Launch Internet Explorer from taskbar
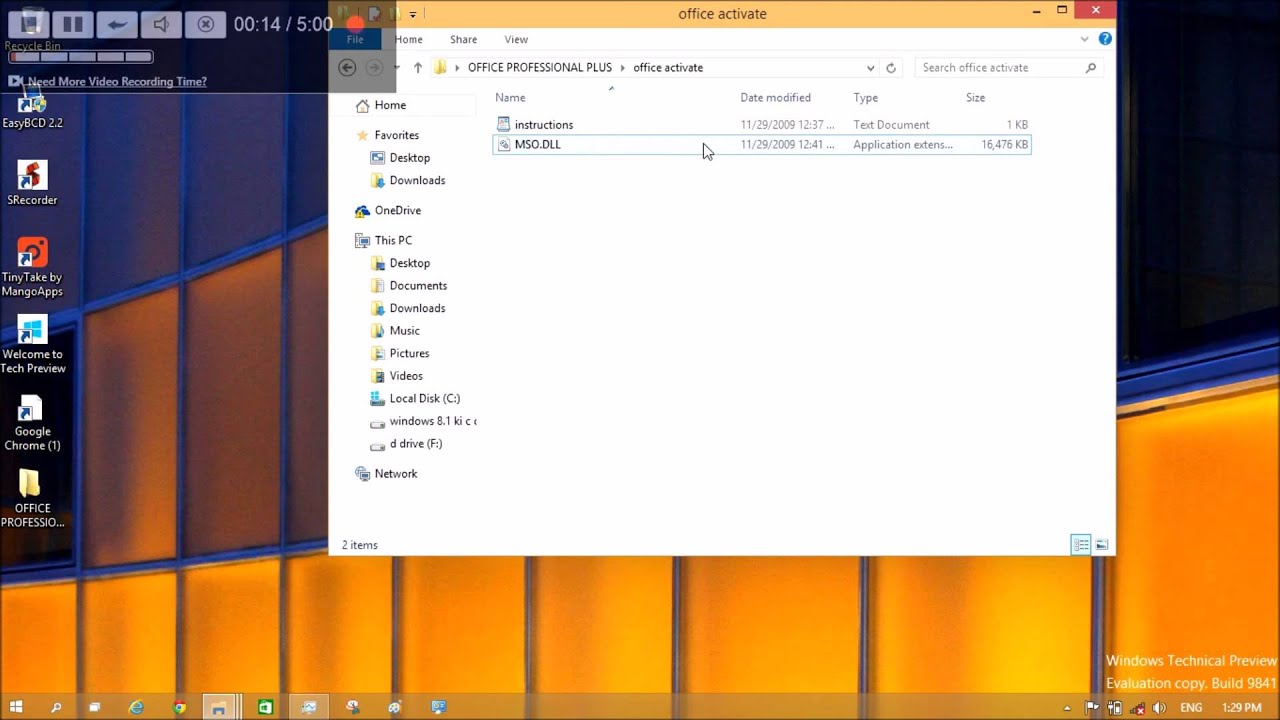This screenshot has width=1280, height=720. [x=137, y=707]
